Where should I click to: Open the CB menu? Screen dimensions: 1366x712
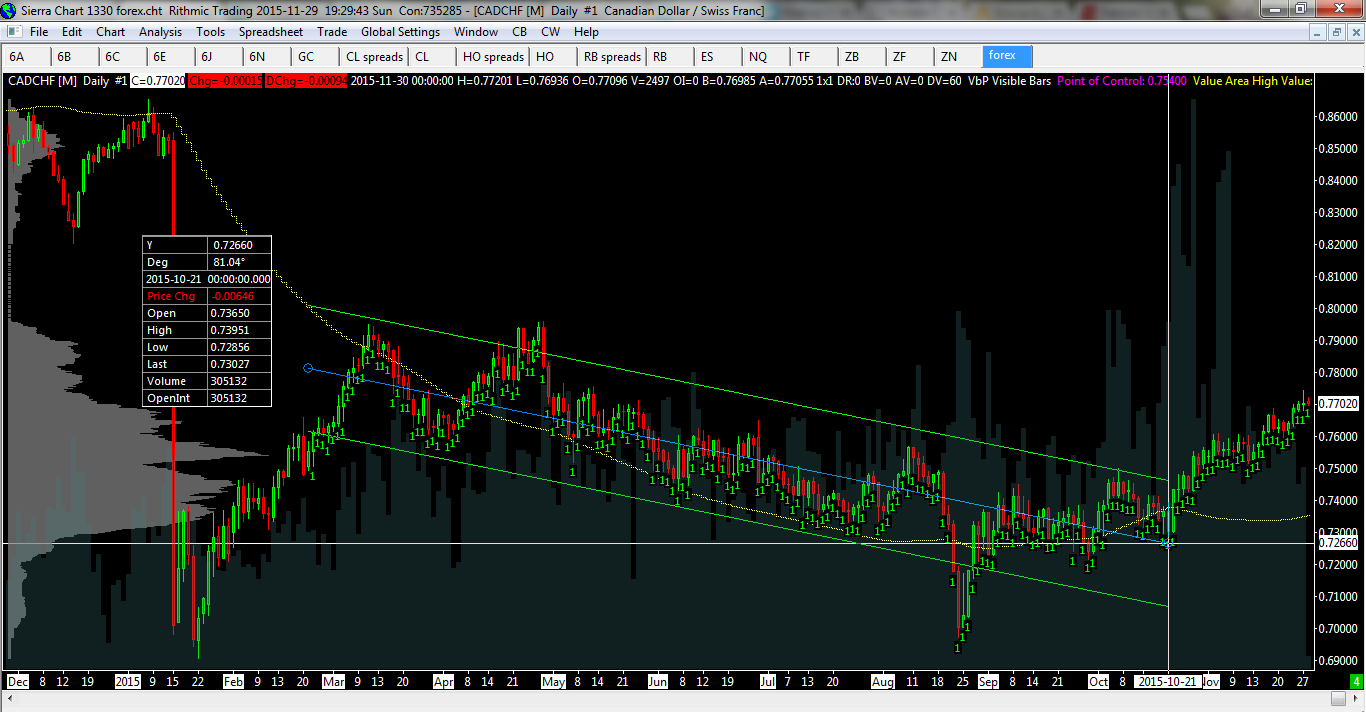[519, 32]
